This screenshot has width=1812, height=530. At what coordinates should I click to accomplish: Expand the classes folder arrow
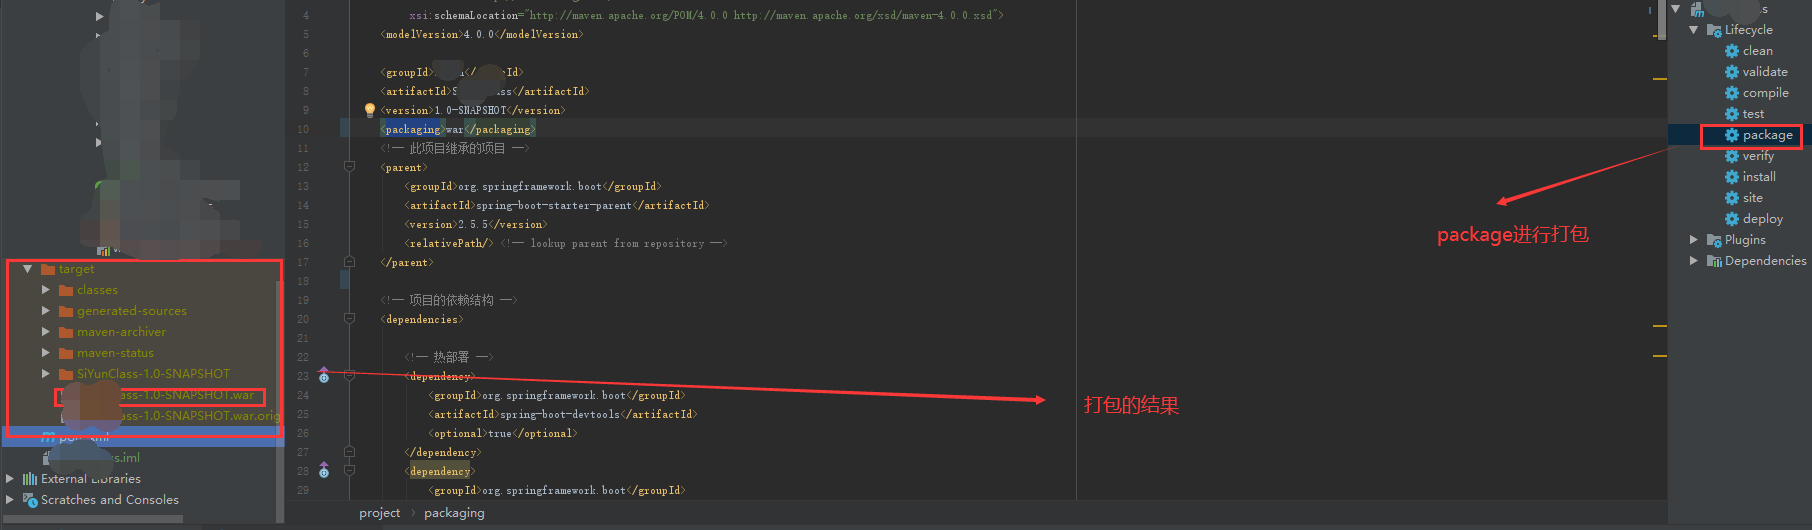click(x=46, y=290)
